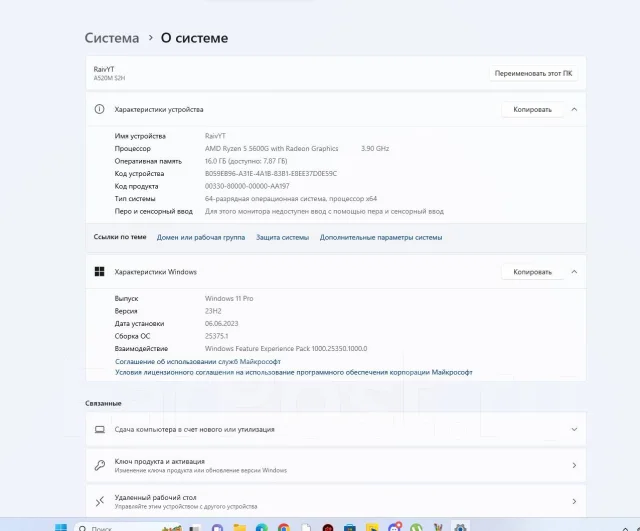
Task: Open Microsoft Edge from the taskbar
Action: 262,528
